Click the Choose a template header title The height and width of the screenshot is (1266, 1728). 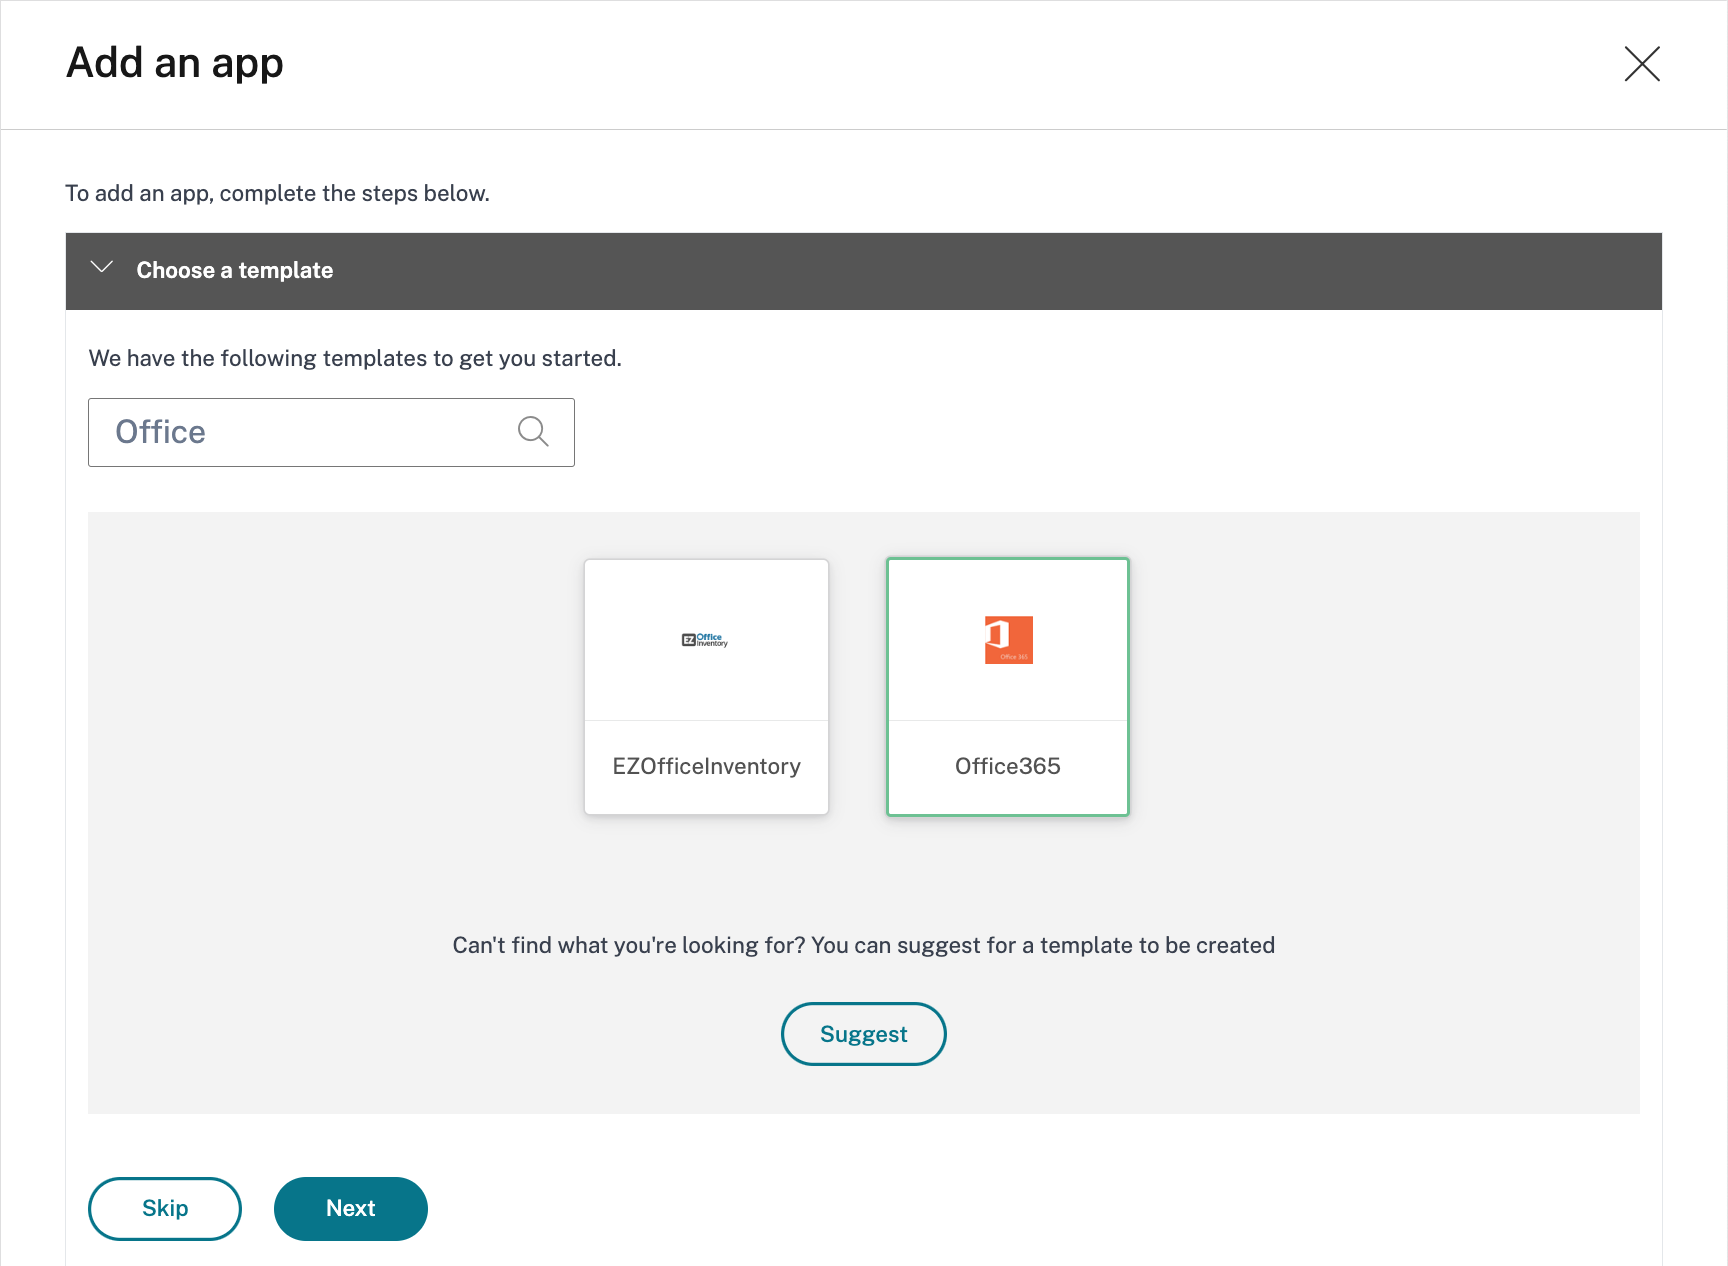235,271
